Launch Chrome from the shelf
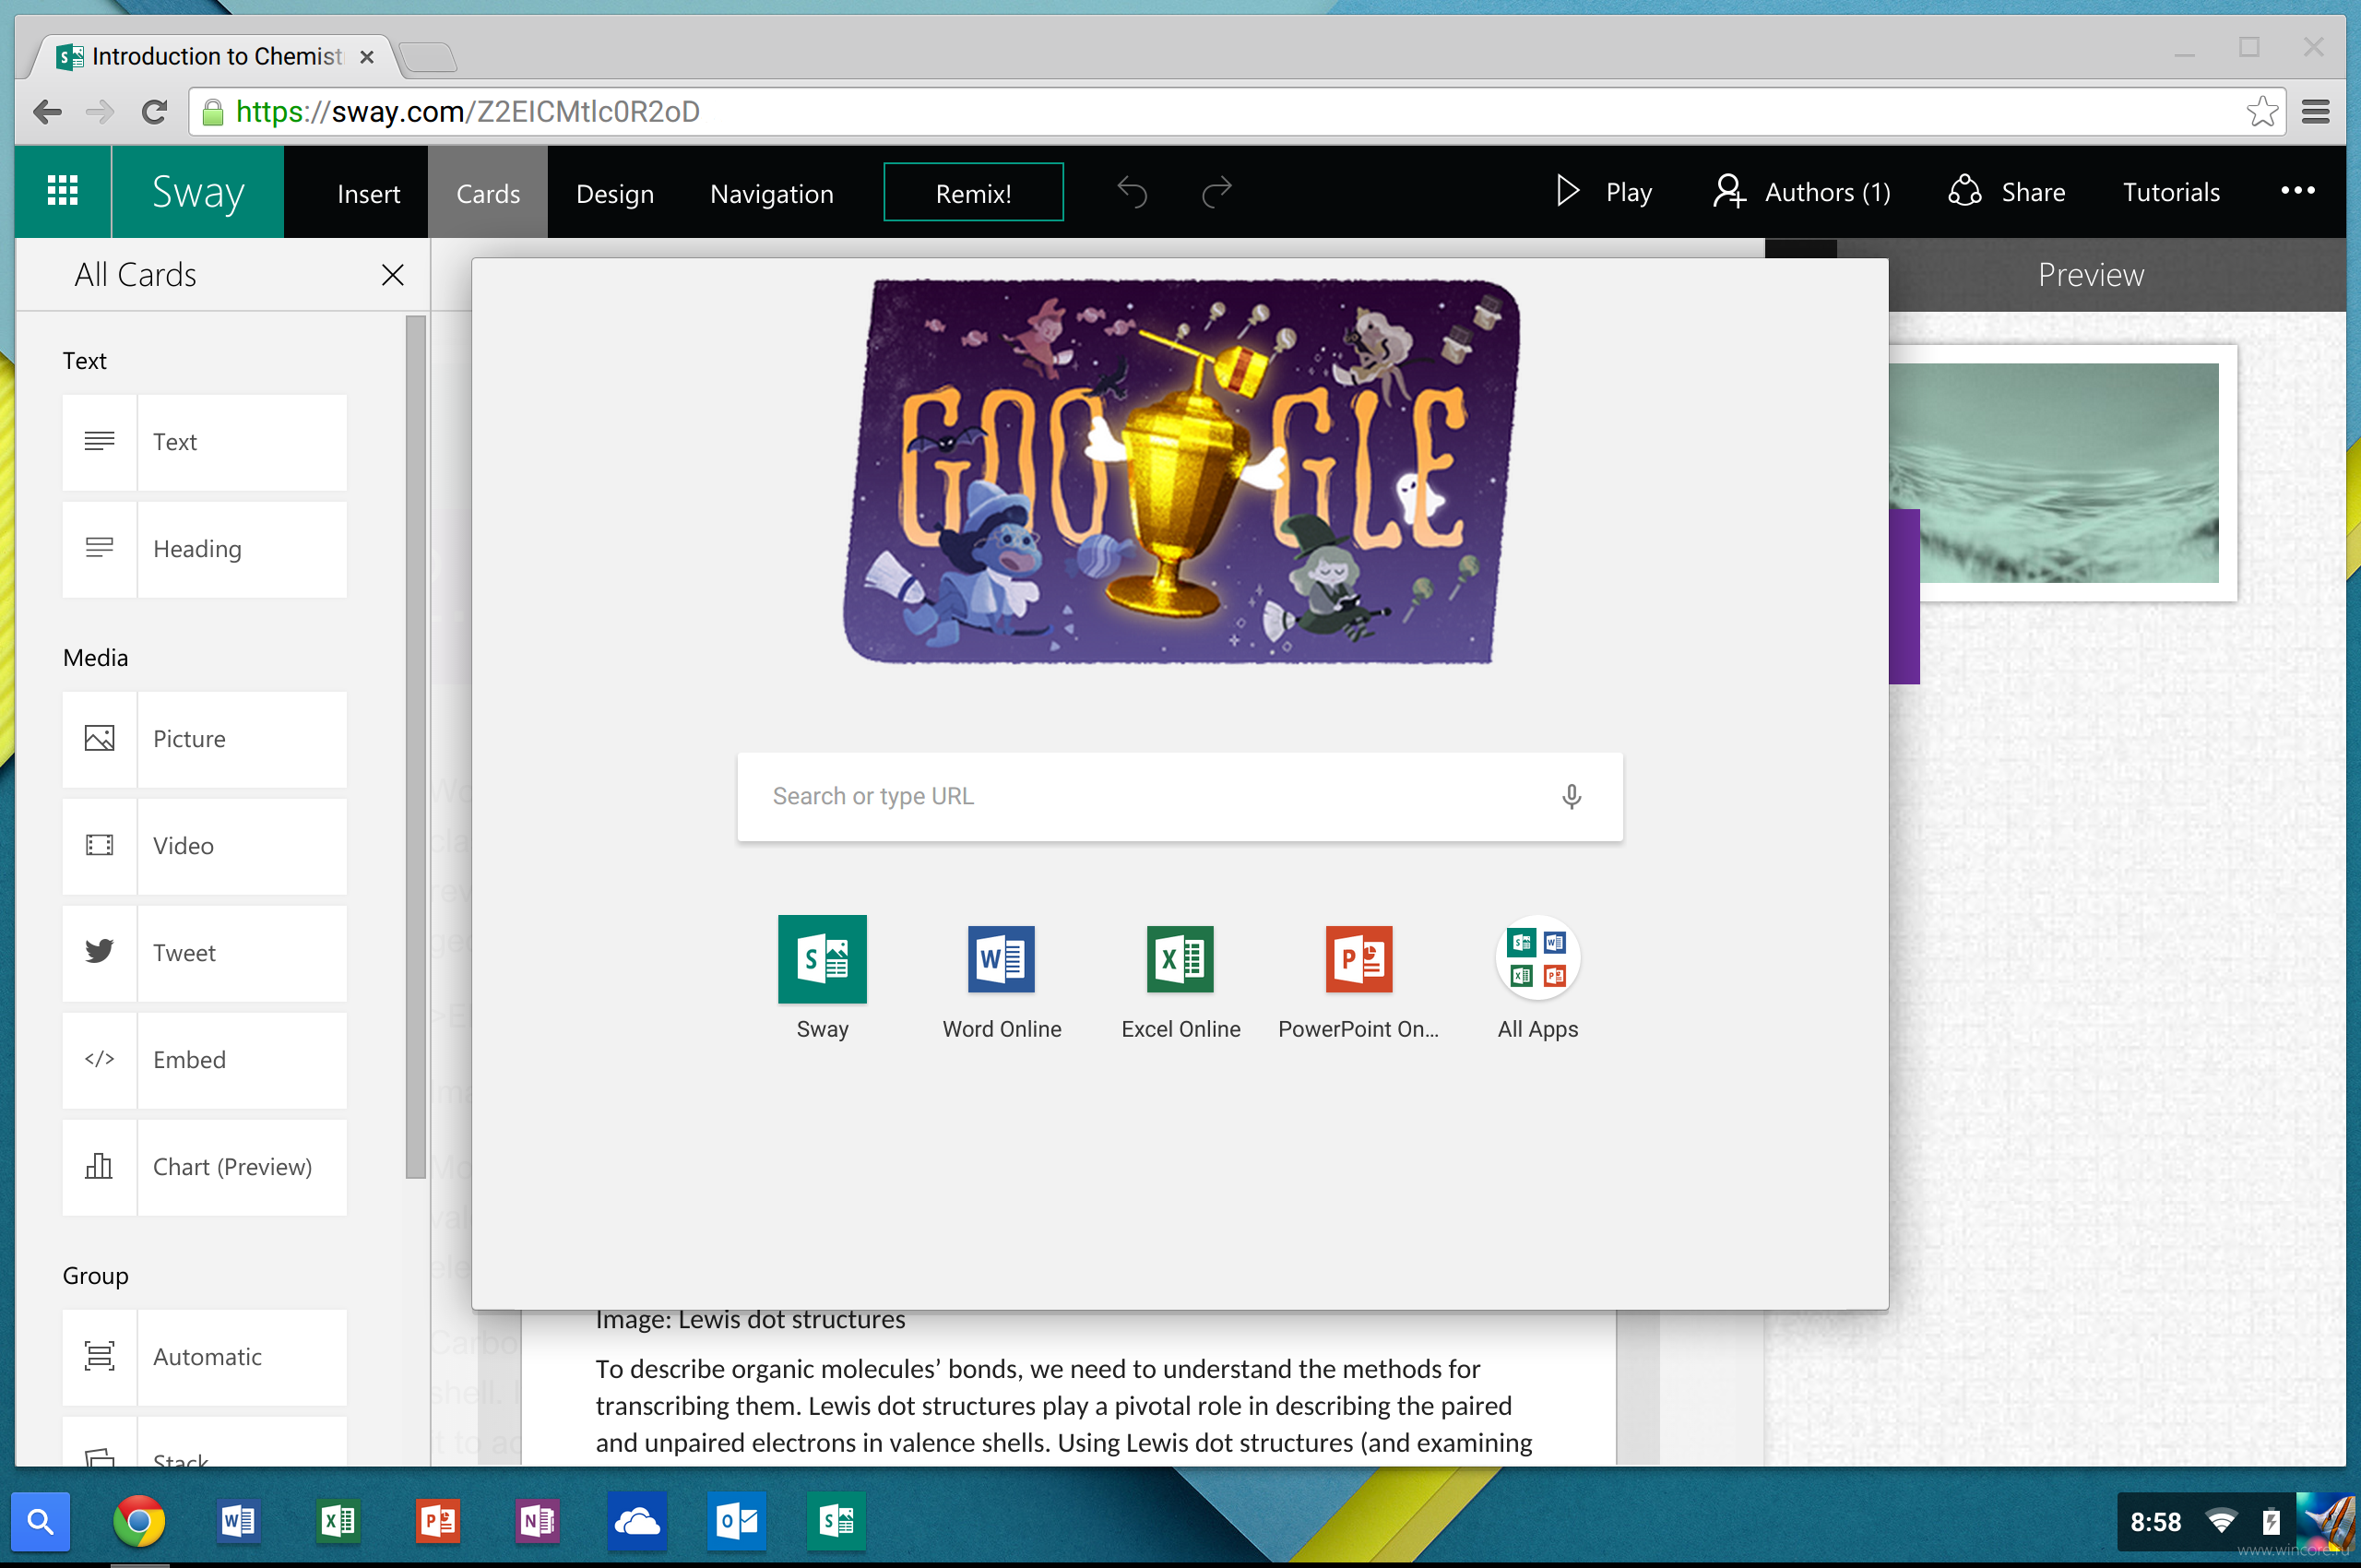Viewport: 2361px width, 1568px height. point(139,1521)
